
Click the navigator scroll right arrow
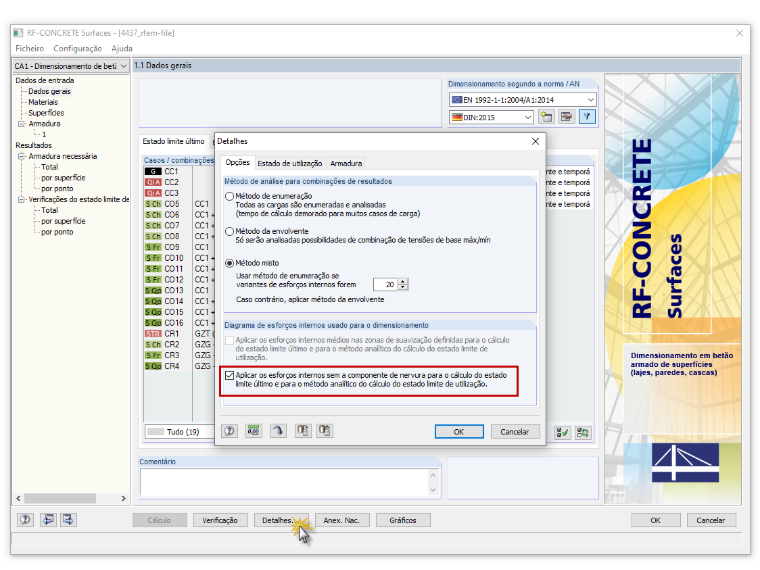point(124,498)
